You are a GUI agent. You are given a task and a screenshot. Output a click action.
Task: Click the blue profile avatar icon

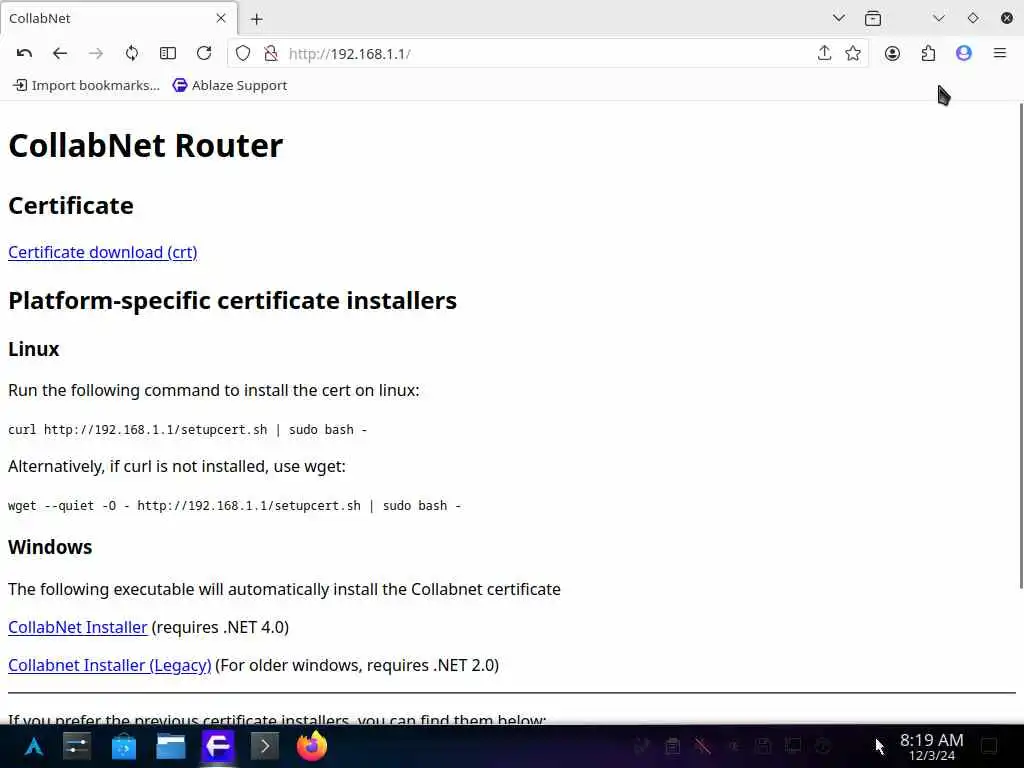point(964,54)
